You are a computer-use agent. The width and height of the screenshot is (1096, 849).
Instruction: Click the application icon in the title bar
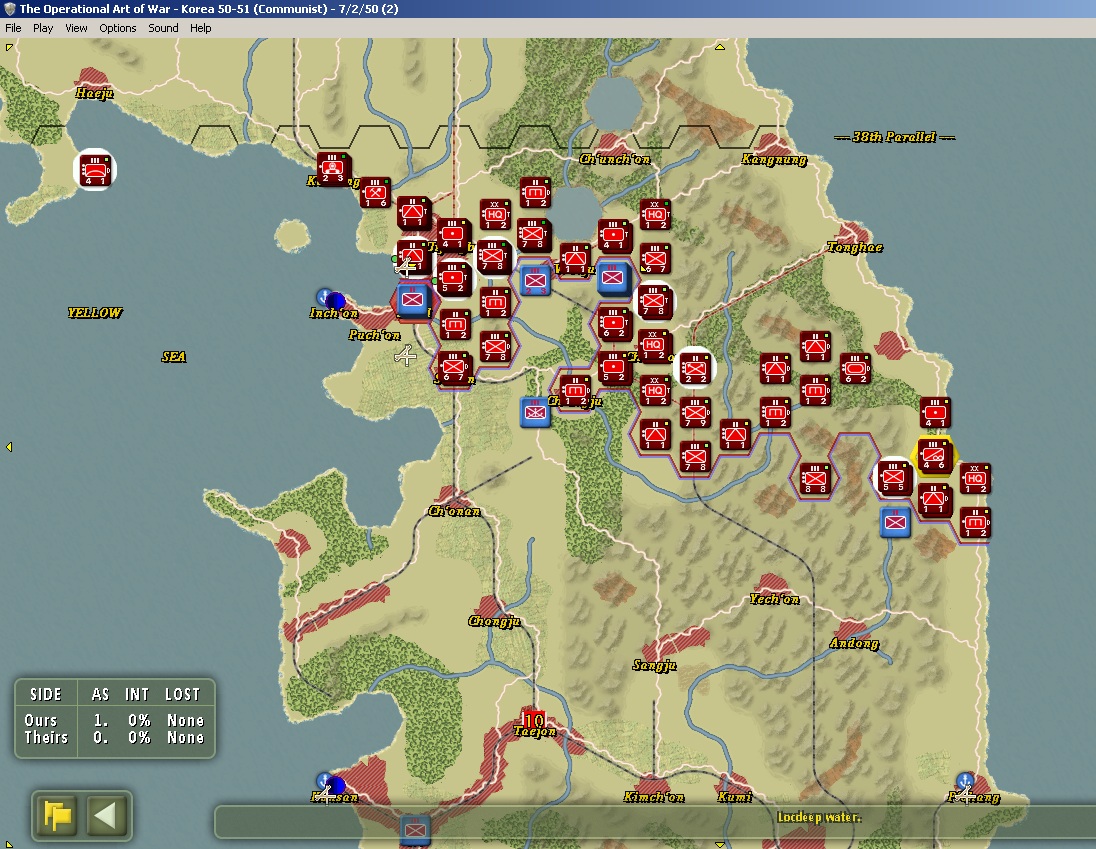10,8
